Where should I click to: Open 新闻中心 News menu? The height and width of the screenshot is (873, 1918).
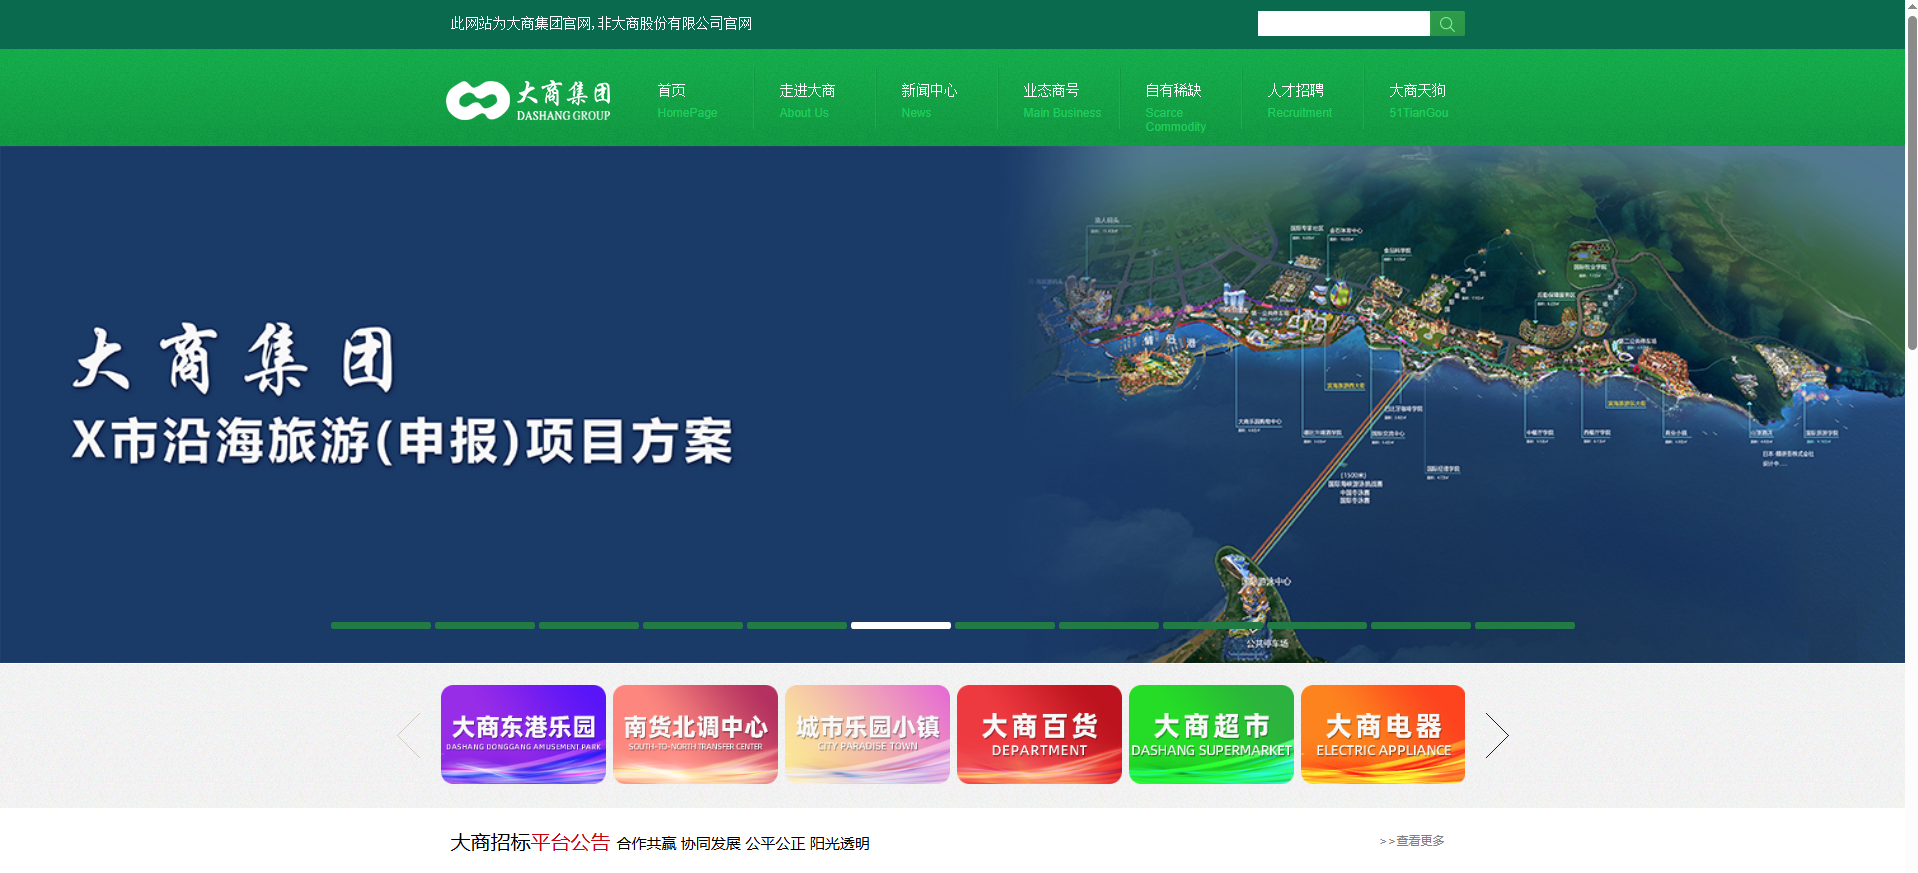pyautogui.click(x=928, y=100)
